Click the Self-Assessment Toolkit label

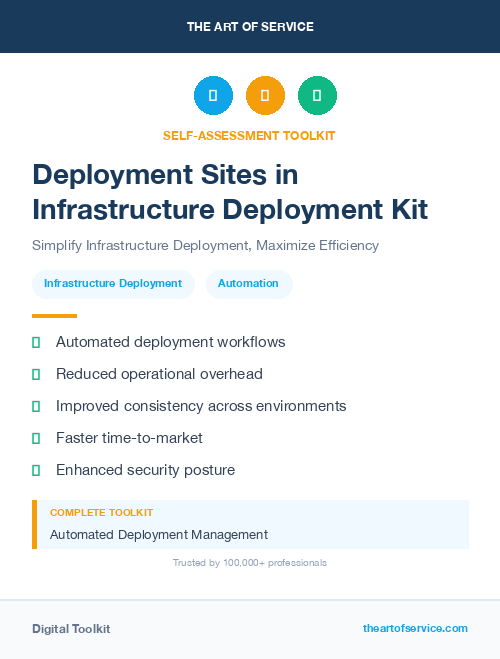pyautogui.click(x=249, y=136)
